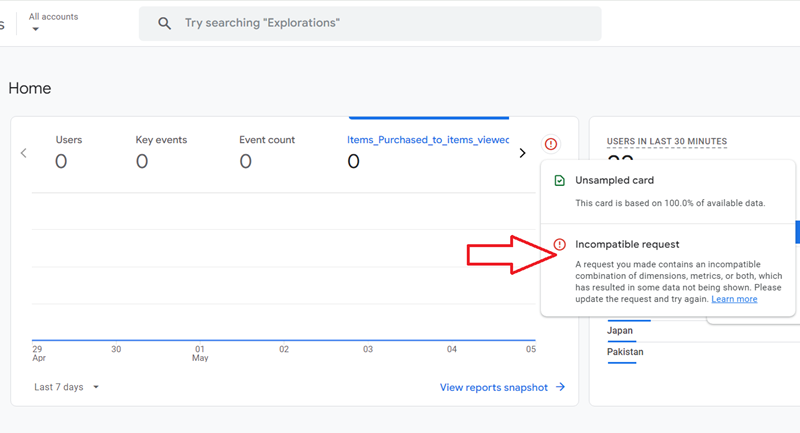The height and width of the screenshot is (433, 800).
Task: Expand the All accounts dropdown
Action: tap(37, 29)
